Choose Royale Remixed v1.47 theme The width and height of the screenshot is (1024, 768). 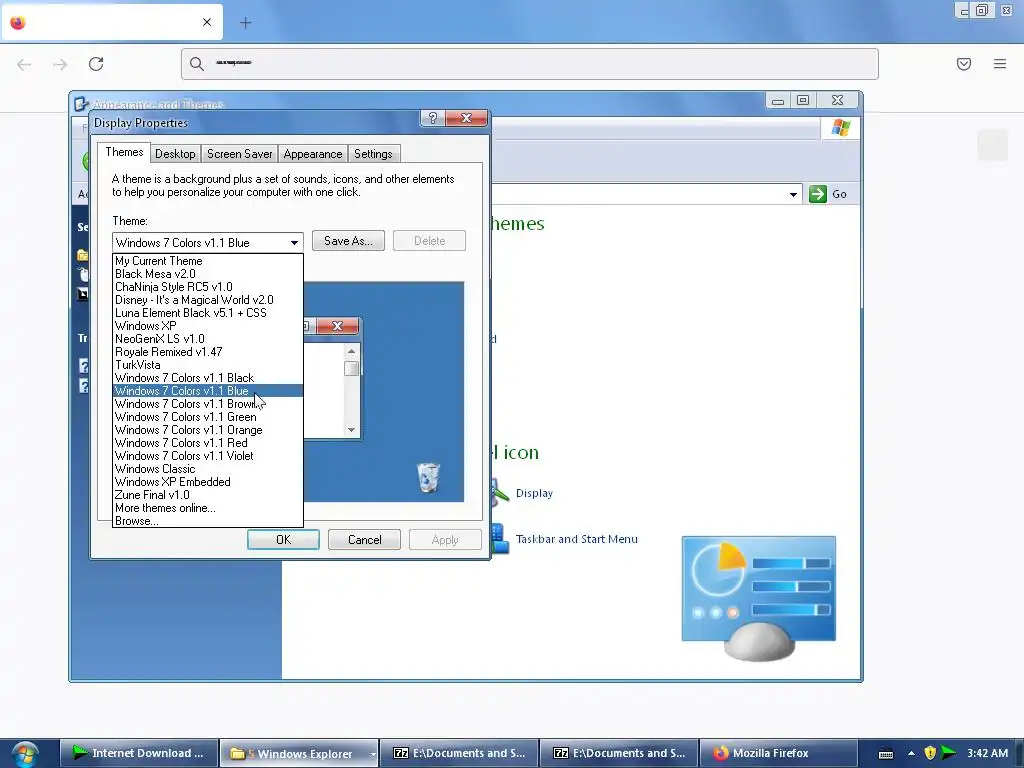[x=208, y=352]
